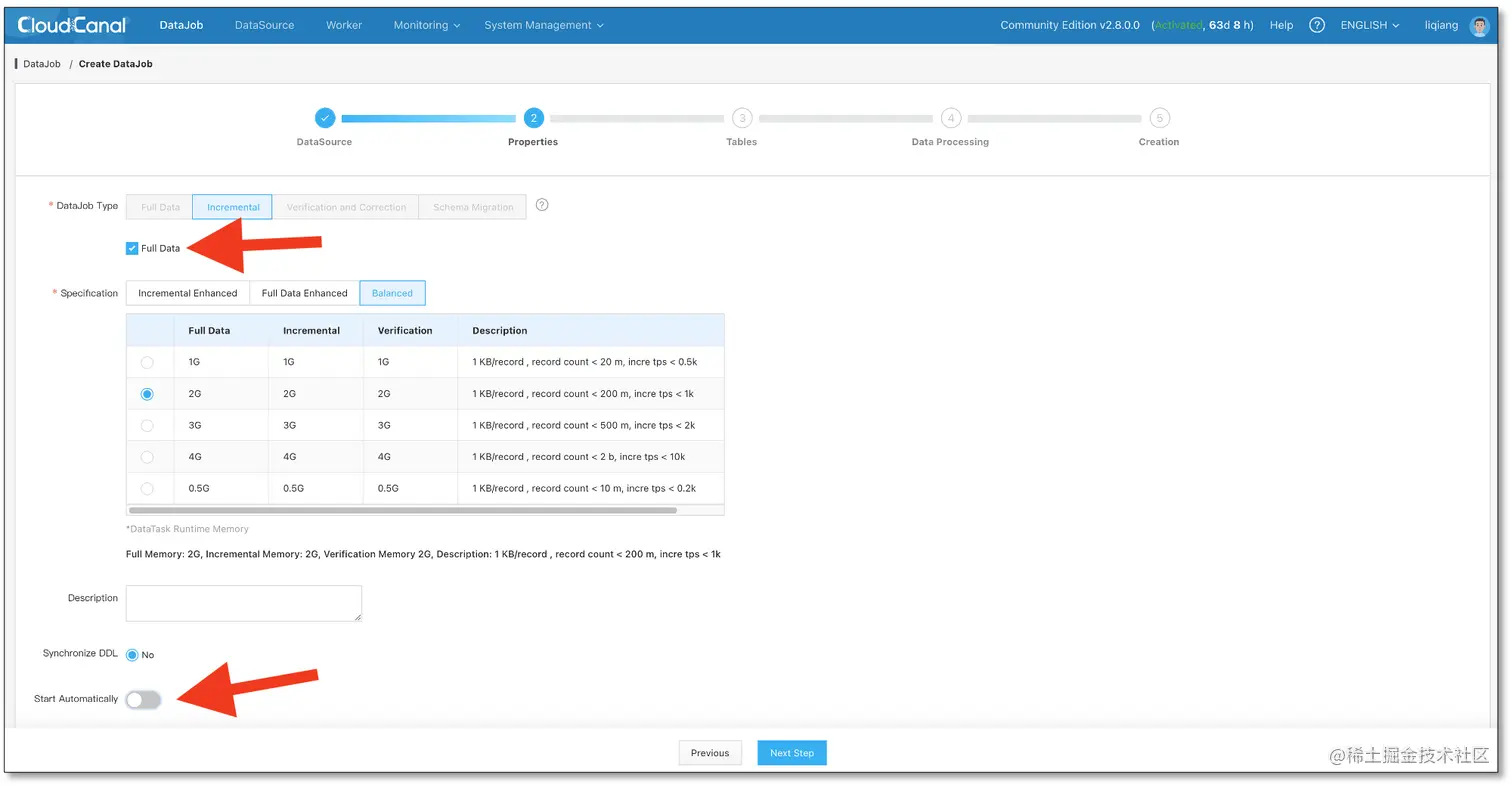Expand the System Management dropdown
The image size is (1512, 788).
[544, 25]
